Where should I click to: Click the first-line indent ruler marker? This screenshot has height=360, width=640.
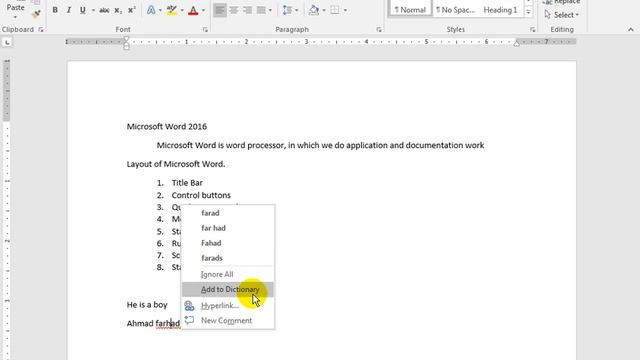(x=127, y=38)
